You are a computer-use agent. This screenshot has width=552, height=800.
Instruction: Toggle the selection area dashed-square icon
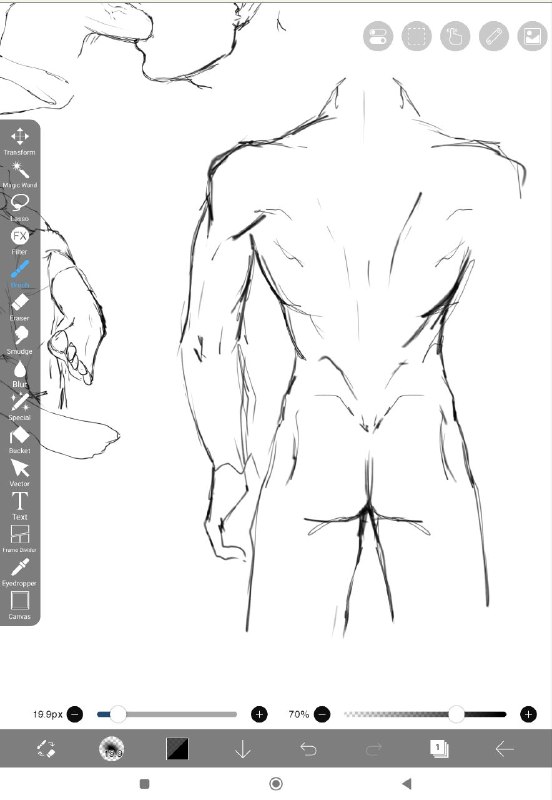(416, 36)
